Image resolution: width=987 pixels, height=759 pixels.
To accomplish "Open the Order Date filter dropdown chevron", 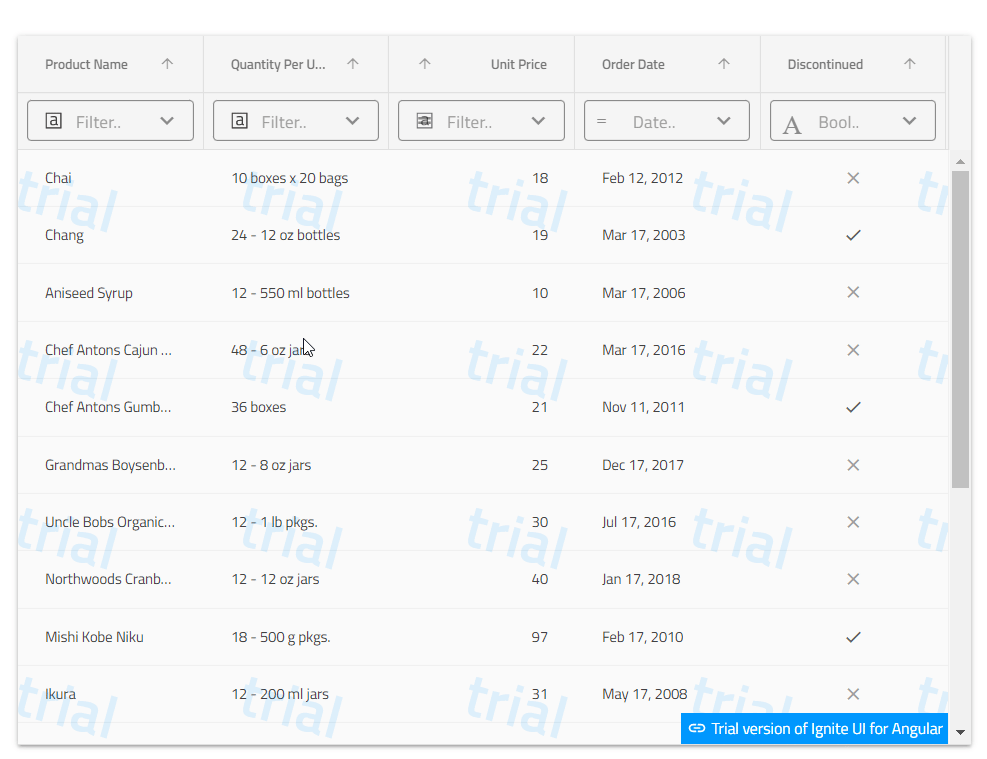I will (724, 121).
